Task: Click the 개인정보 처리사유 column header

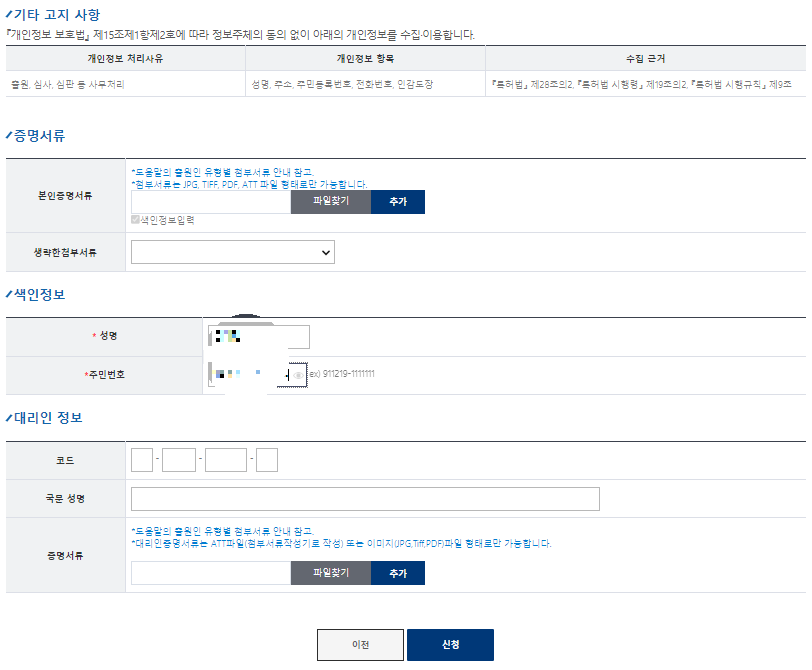Action: tap(125, 59)
